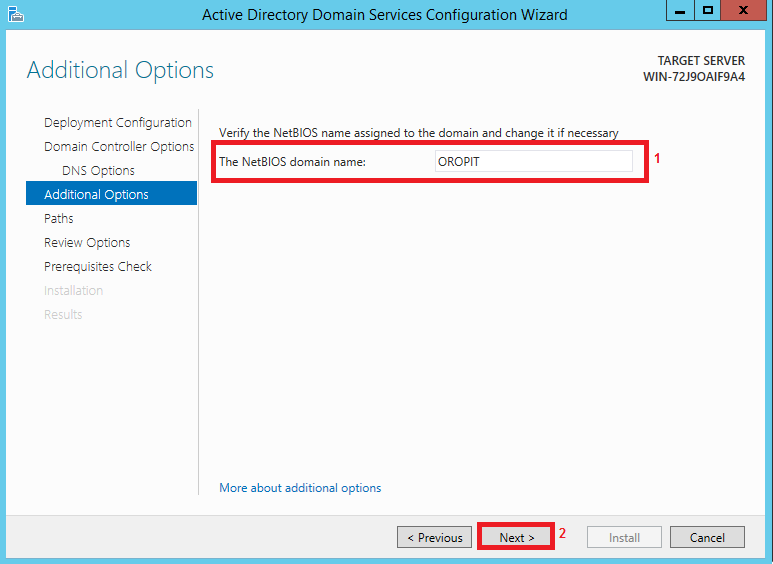Proceed with the Next button
This screenshot has height=564, width=773.
click(x=516, y=537)
